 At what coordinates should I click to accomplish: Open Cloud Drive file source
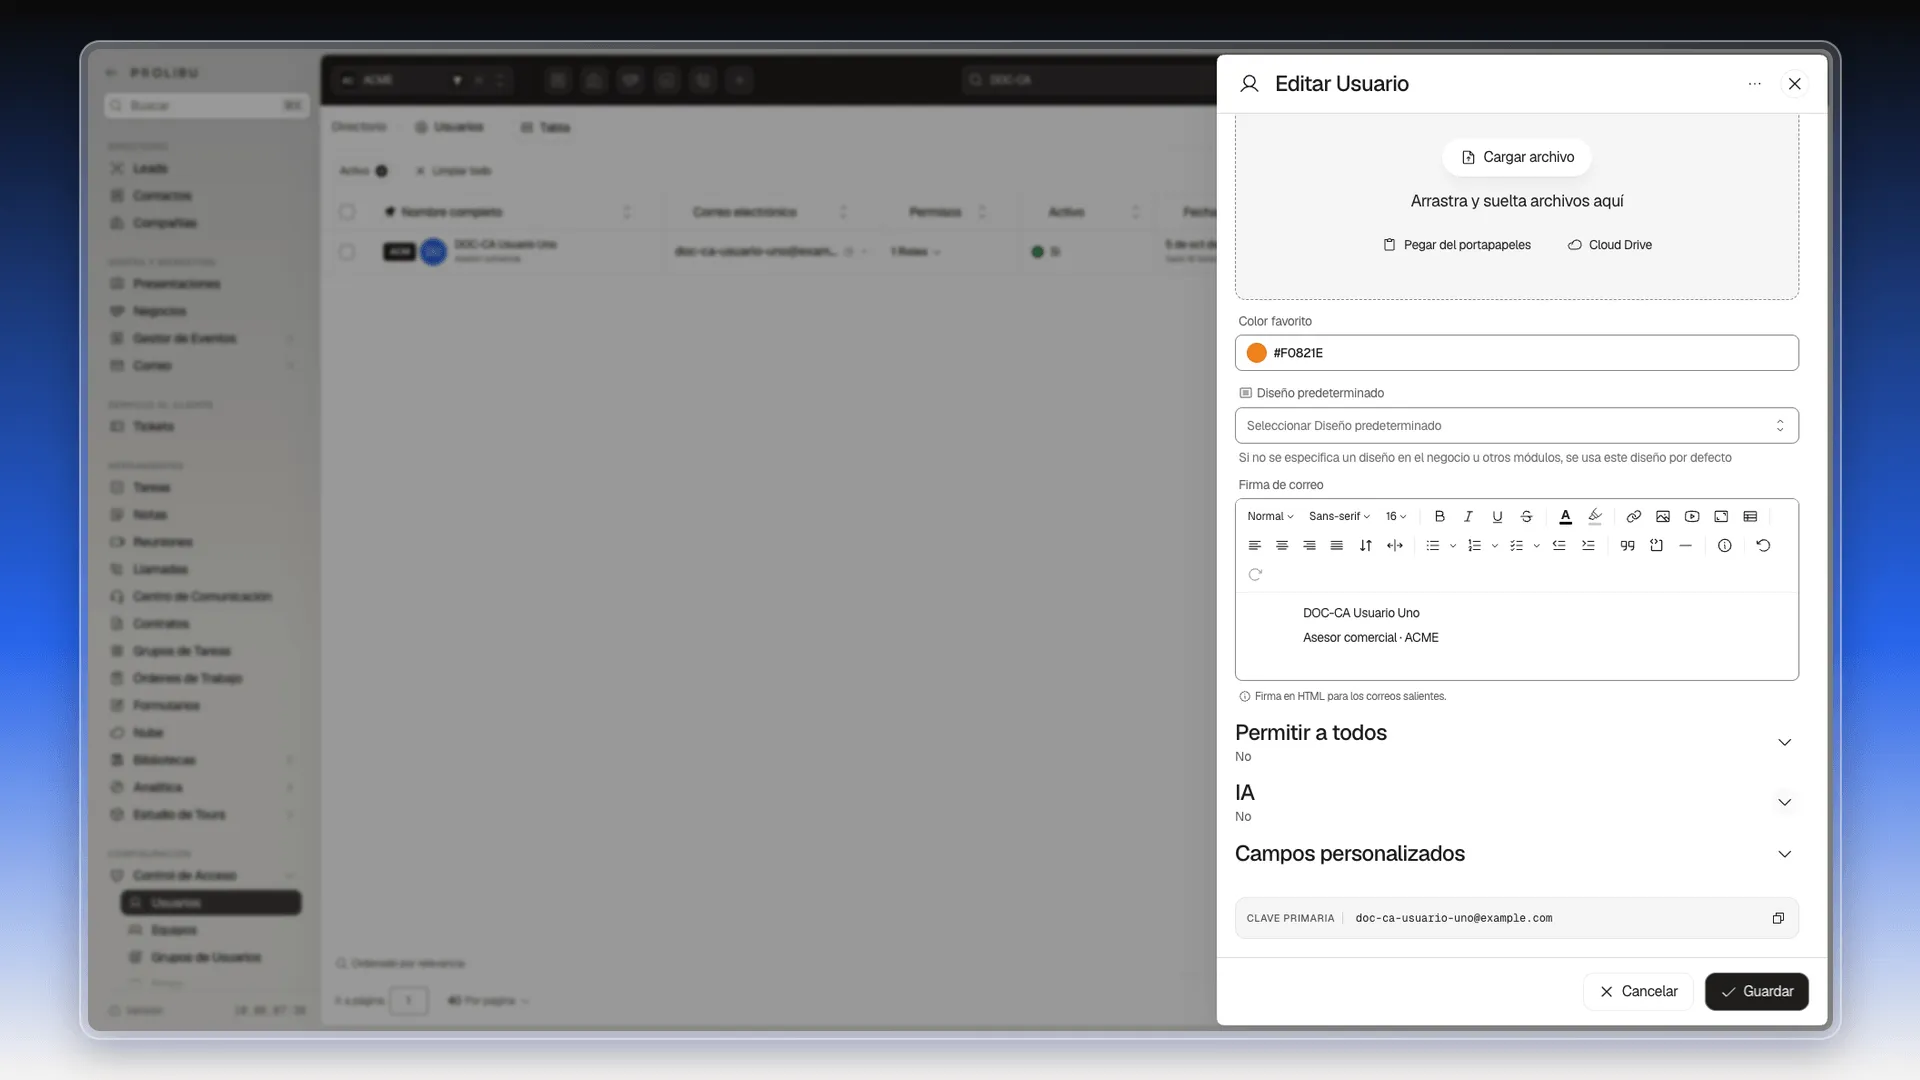tap(1610, 245)
